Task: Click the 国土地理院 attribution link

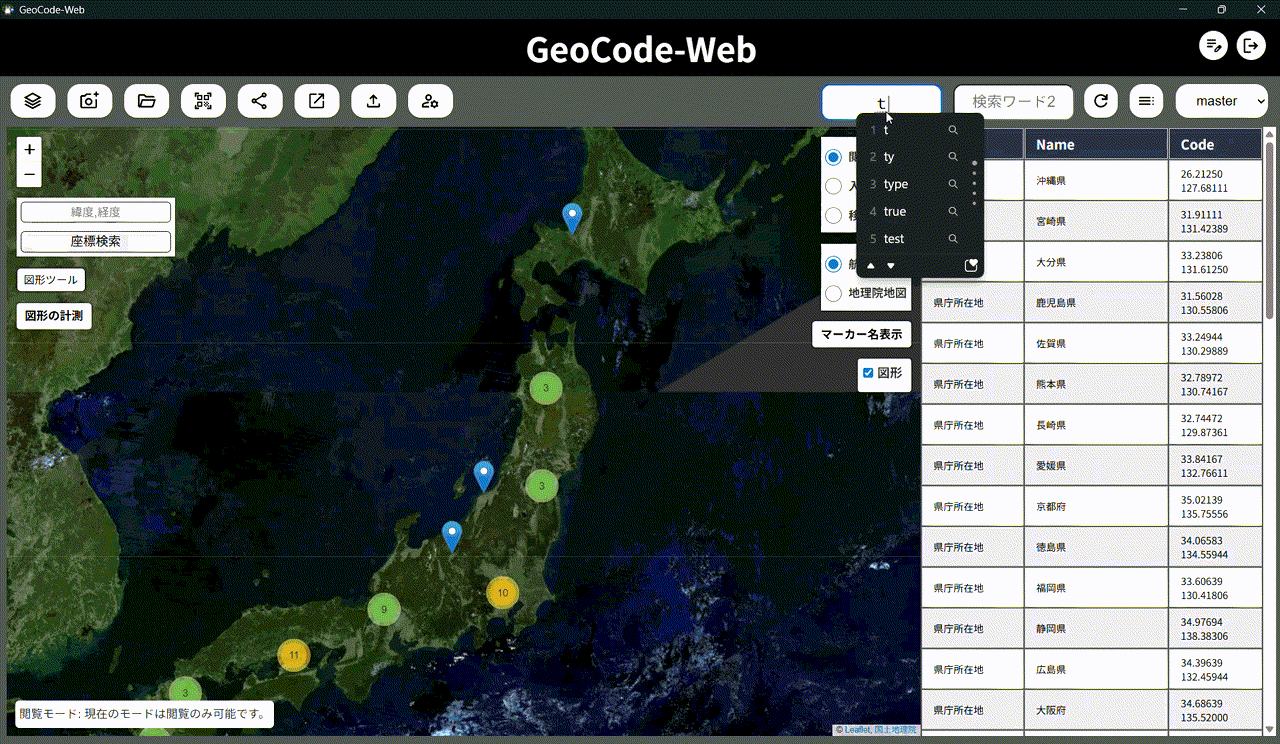Action: point(895,730)
